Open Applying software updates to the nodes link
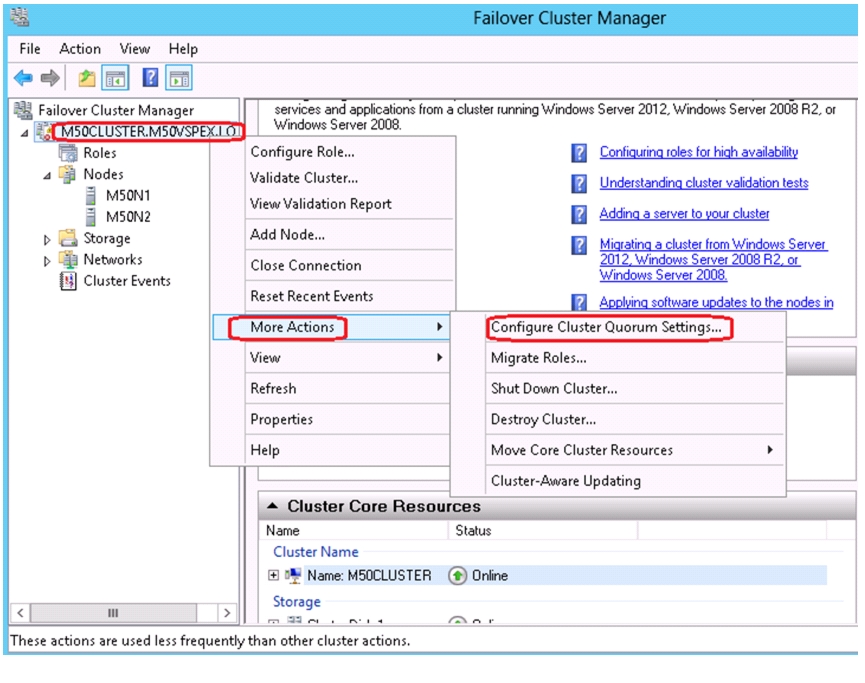This screenshot has width=865, height=683. coord(716,302)
